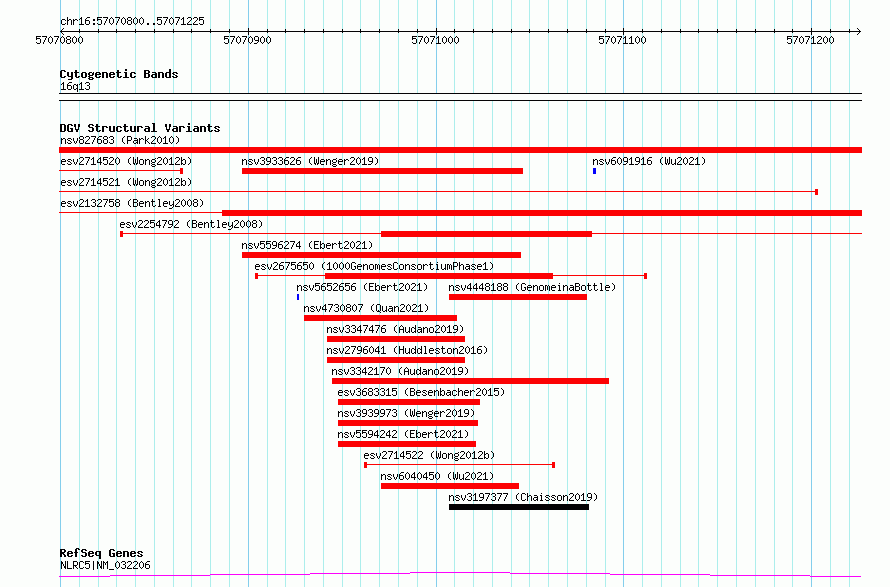Open the nsv3933626 (Wenger2019) variant label
890x587 pixels.
[310, 161]
